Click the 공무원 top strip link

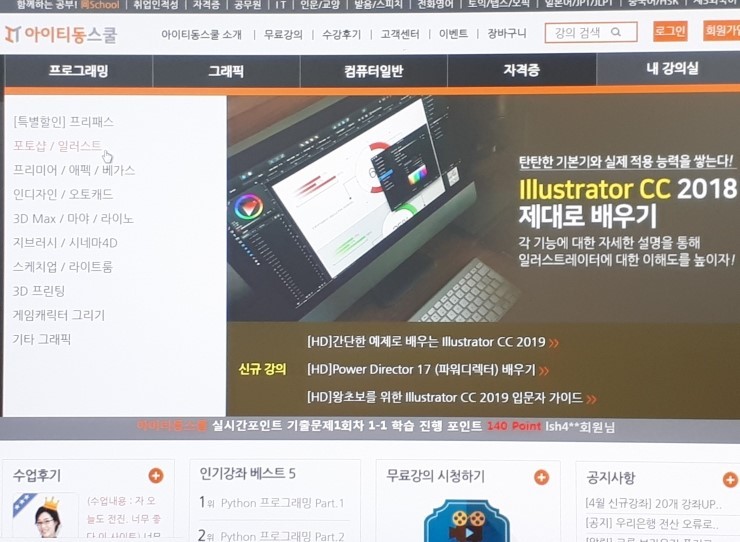coord(248,5)
